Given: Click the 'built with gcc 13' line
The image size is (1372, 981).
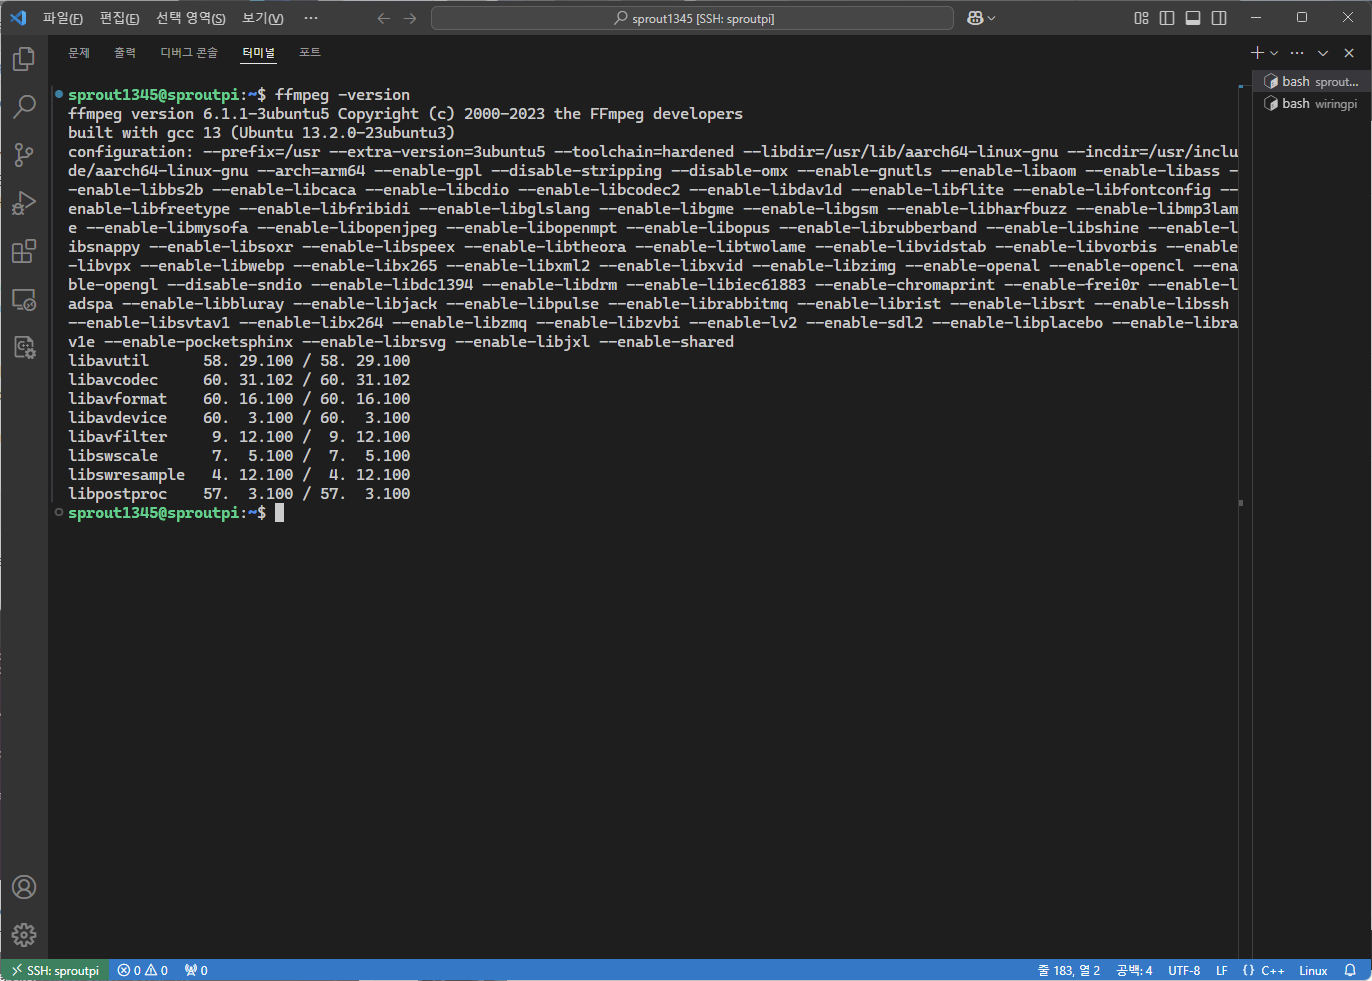Looking at the screenshot, I should point(262,133).
